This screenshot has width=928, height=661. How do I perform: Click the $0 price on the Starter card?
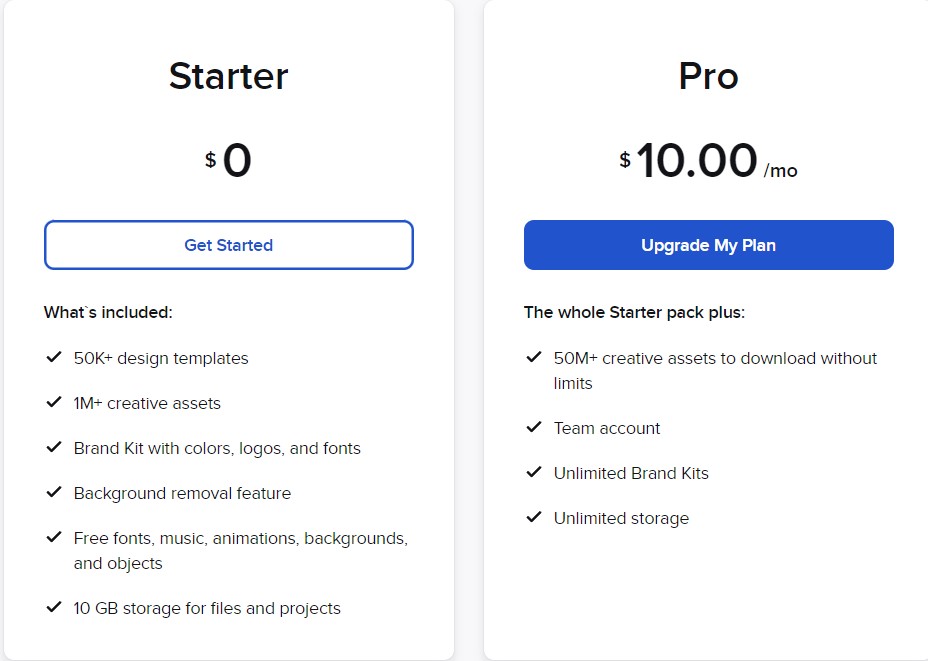[229, 160]
